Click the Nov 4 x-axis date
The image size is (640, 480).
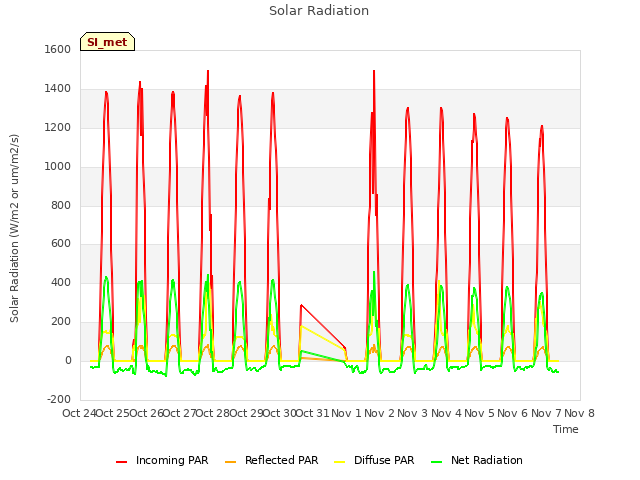pyautogui.click(x=446, y=413)
